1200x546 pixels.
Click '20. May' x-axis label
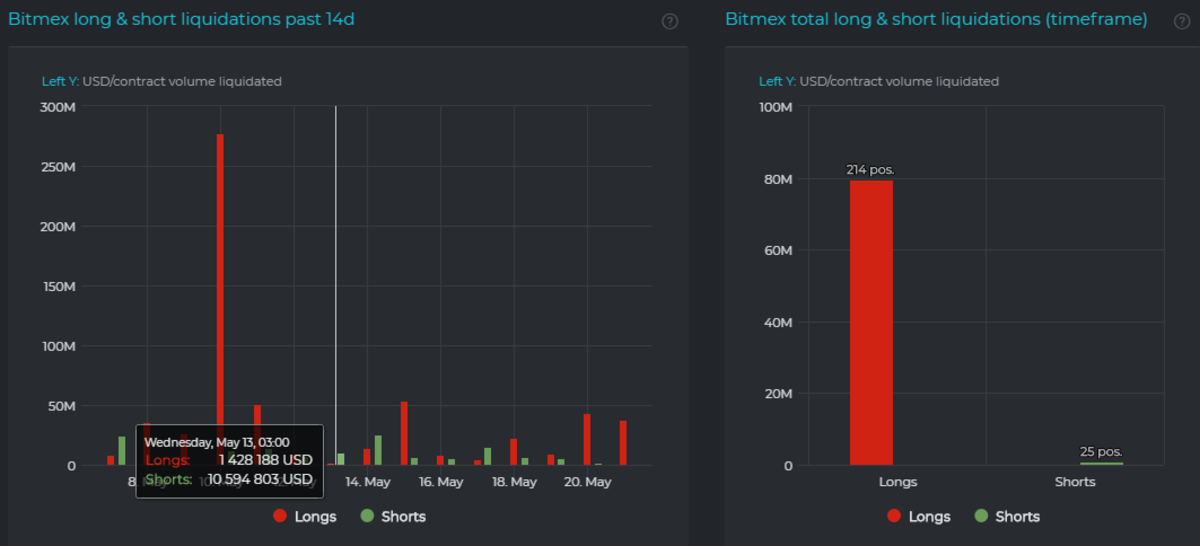click(x=588, y=482)
